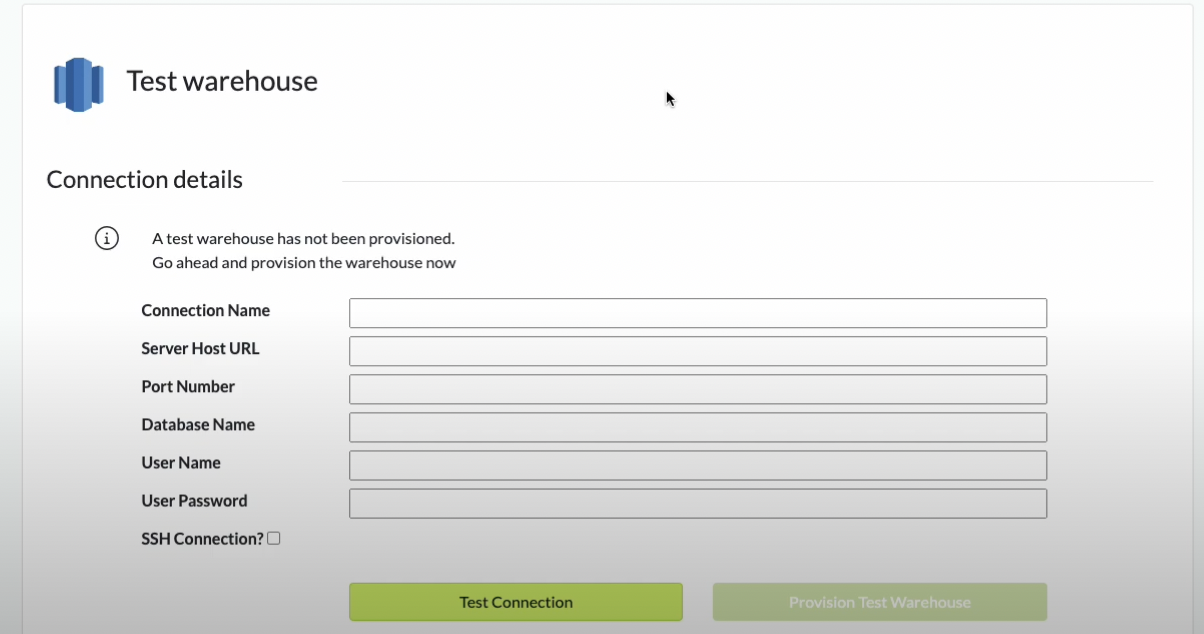Screen dimensions: 1204x634
Task: Focus the User Name text field
Action: pyautogui.click(x=697, y=465)
